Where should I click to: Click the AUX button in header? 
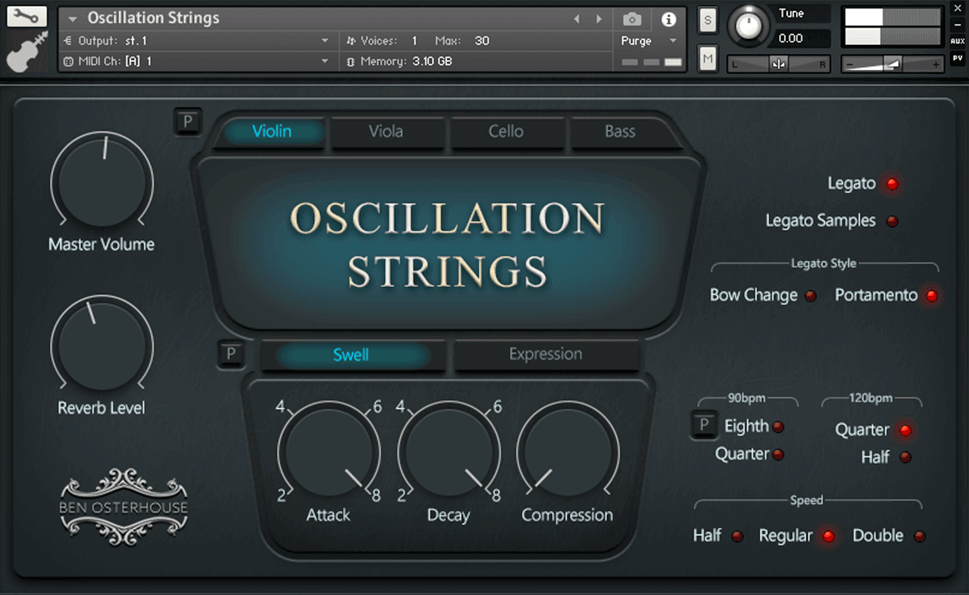click(x=958, y=41)
